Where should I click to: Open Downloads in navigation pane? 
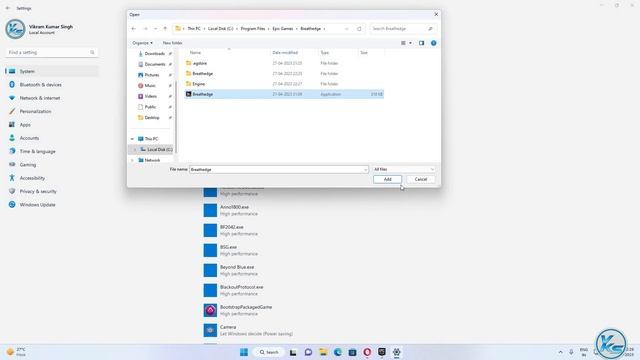click(154, 53)
